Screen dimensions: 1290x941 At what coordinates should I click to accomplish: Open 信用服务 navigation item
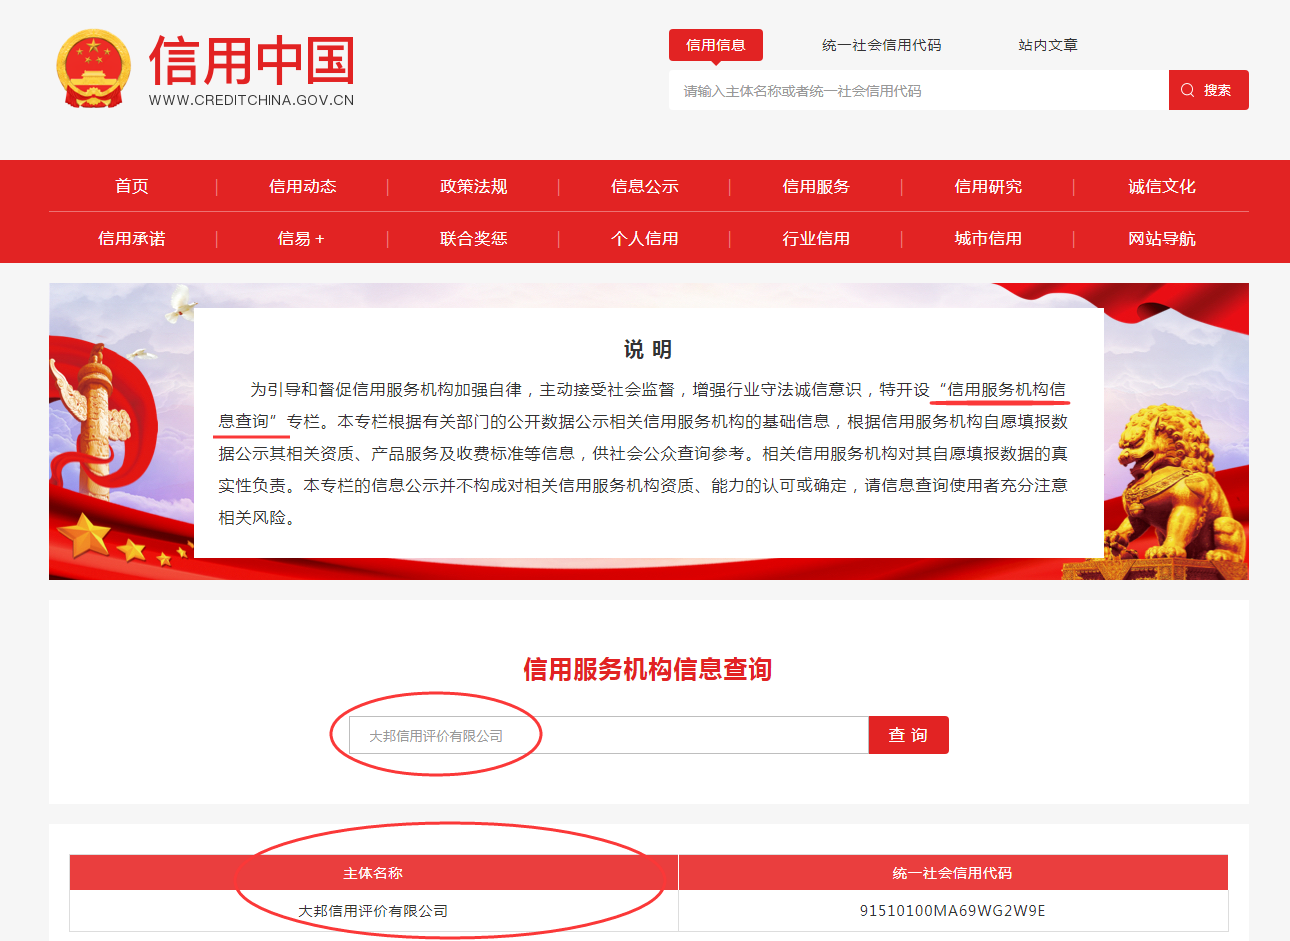coord(816,186)
